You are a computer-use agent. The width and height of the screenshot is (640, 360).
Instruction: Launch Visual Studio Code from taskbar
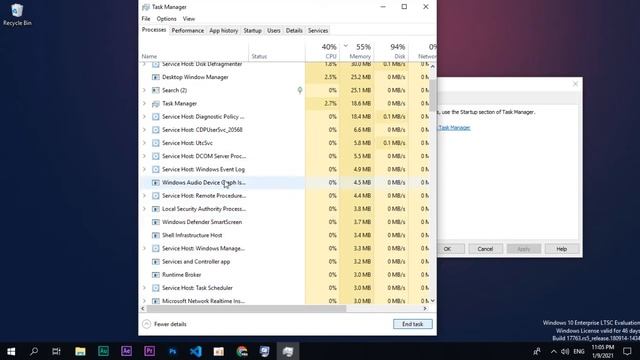[x=196, y=351]
